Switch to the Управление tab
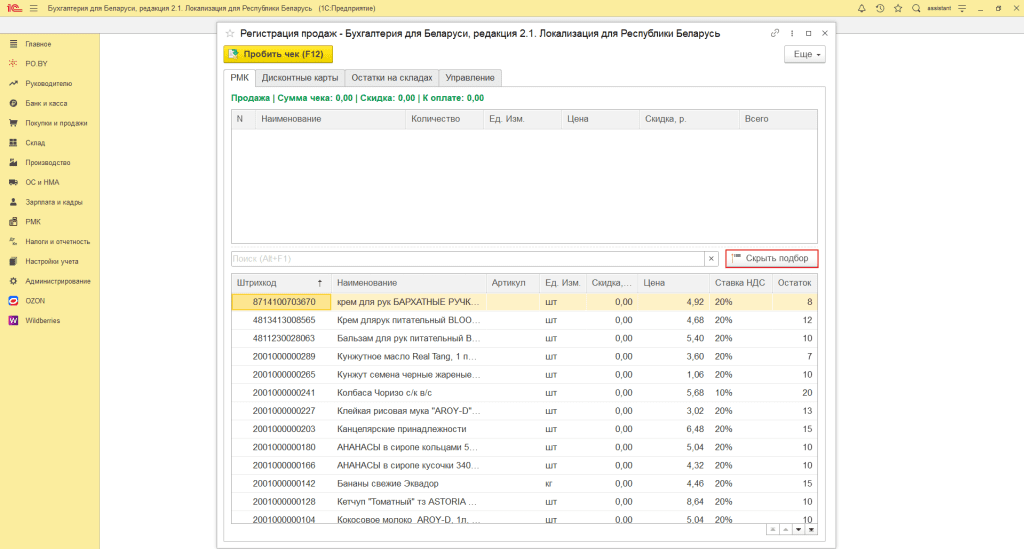 (470, 78)
